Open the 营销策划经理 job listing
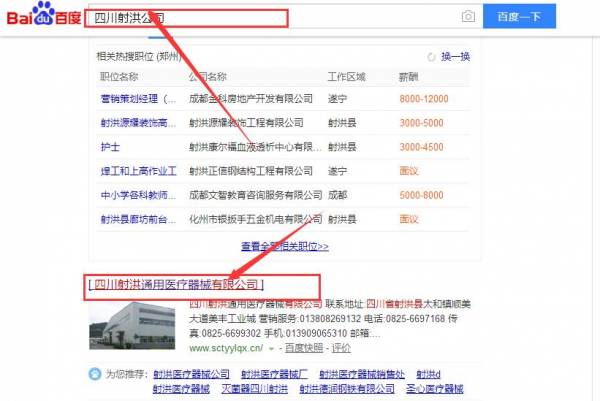600x401 pixels. click(x=139, y=99)
